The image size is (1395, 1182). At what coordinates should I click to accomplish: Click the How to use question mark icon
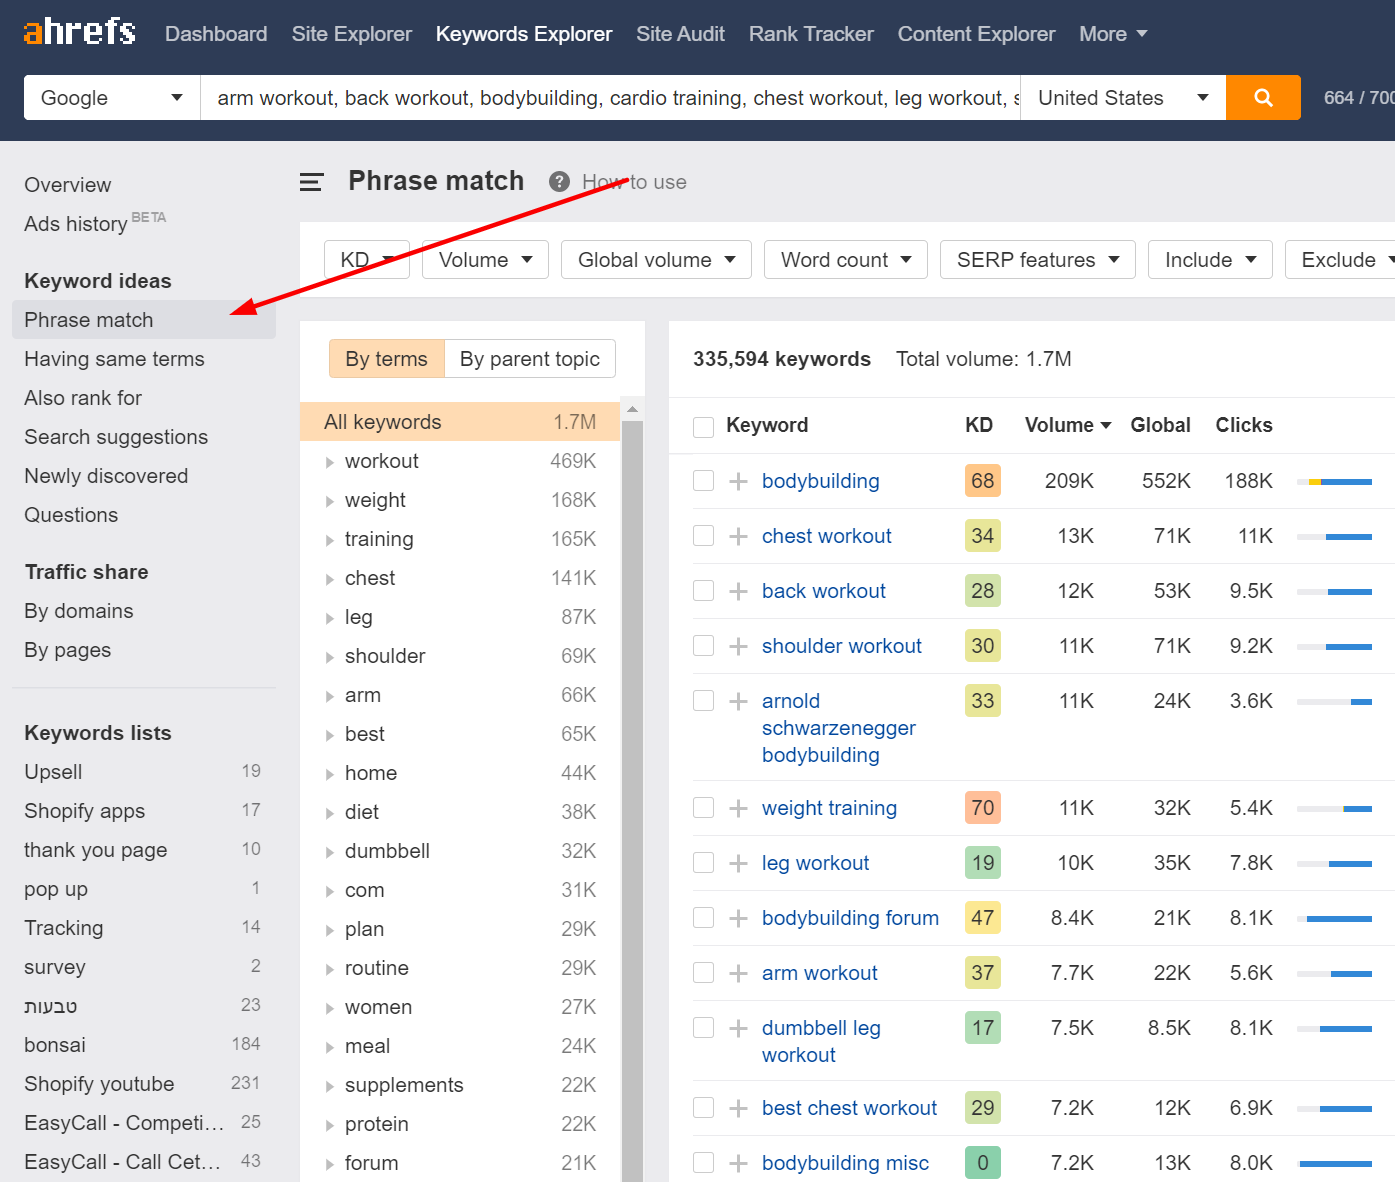pyautogui.click(x=560, y=182)
